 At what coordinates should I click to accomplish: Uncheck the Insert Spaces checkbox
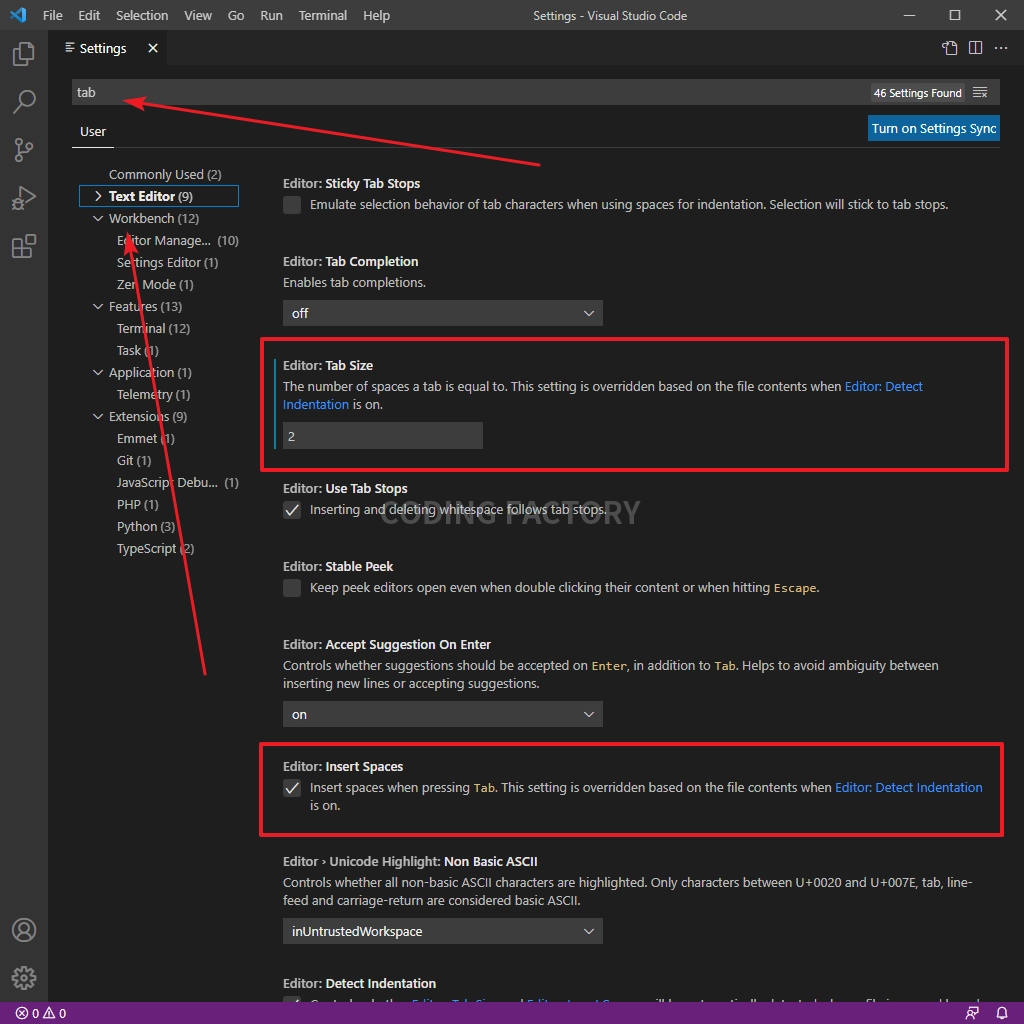292,788
